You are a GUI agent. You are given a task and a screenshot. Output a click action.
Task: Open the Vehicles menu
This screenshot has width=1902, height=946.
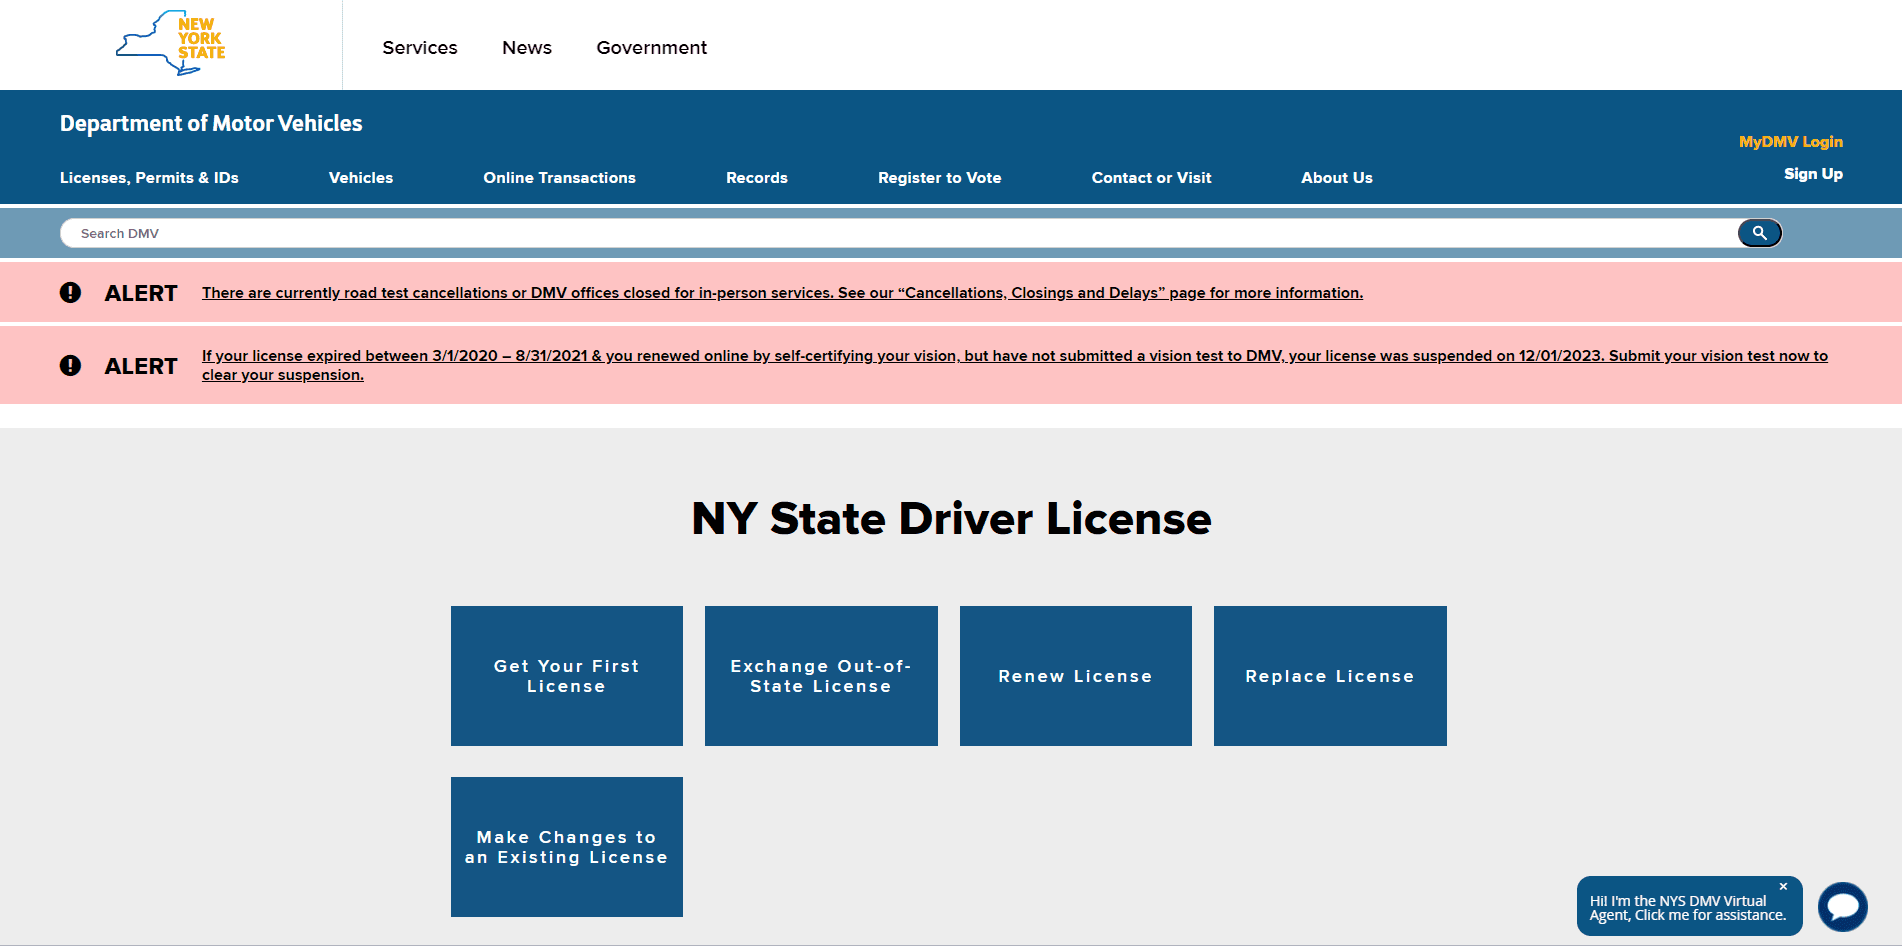point(361,177)
